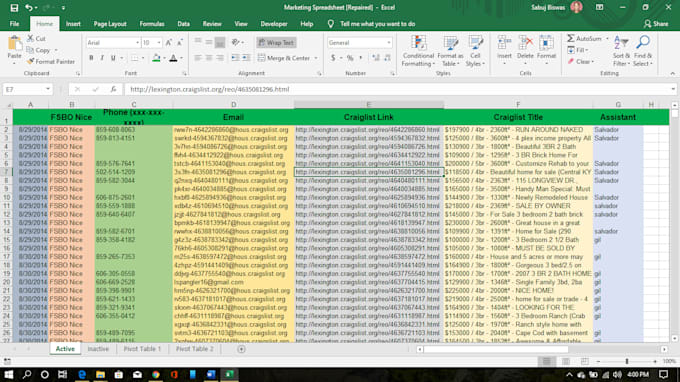Click the formula bar URL text
The height and width of the screenshot is (382, 680).
[210, 89]
